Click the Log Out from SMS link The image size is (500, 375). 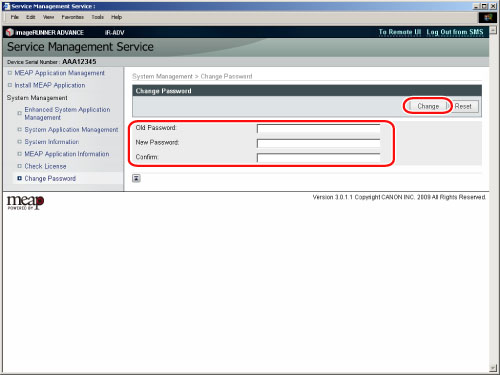tap(455, 32)
